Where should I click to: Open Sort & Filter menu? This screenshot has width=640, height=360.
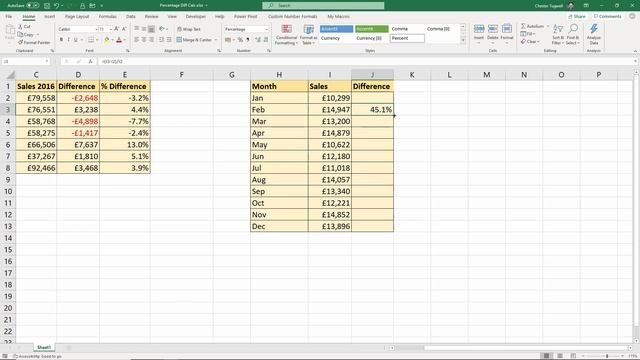tap(558, 34)
